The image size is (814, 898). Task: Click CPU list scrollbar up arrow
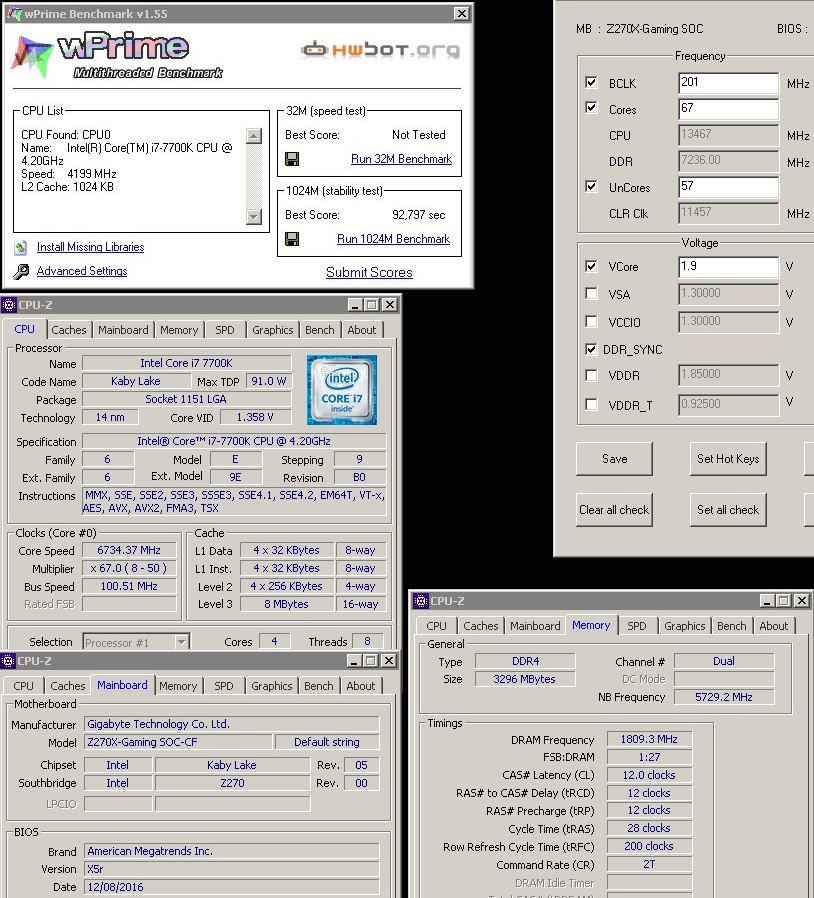[x=254, y=136]
